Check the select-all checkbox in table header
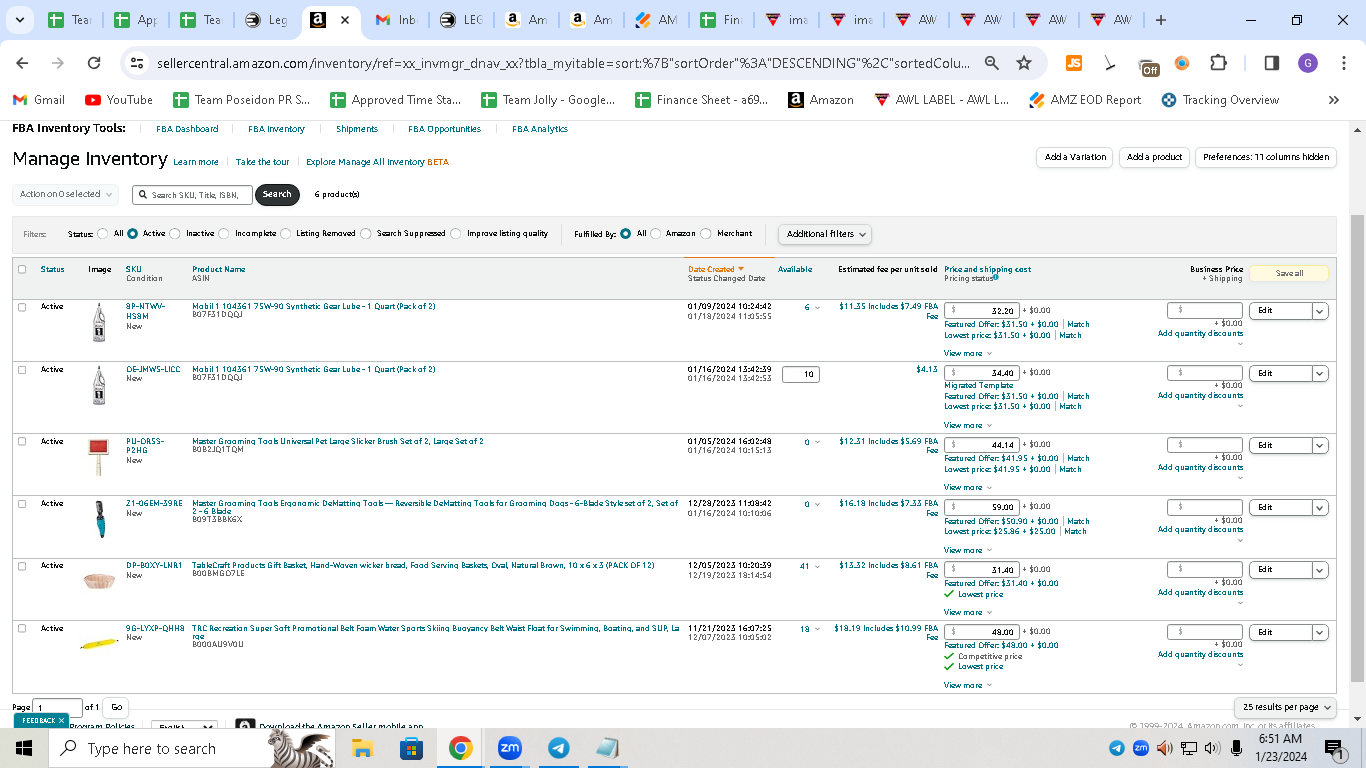The height and width of the screenshot is (768, 1366). 22,269
